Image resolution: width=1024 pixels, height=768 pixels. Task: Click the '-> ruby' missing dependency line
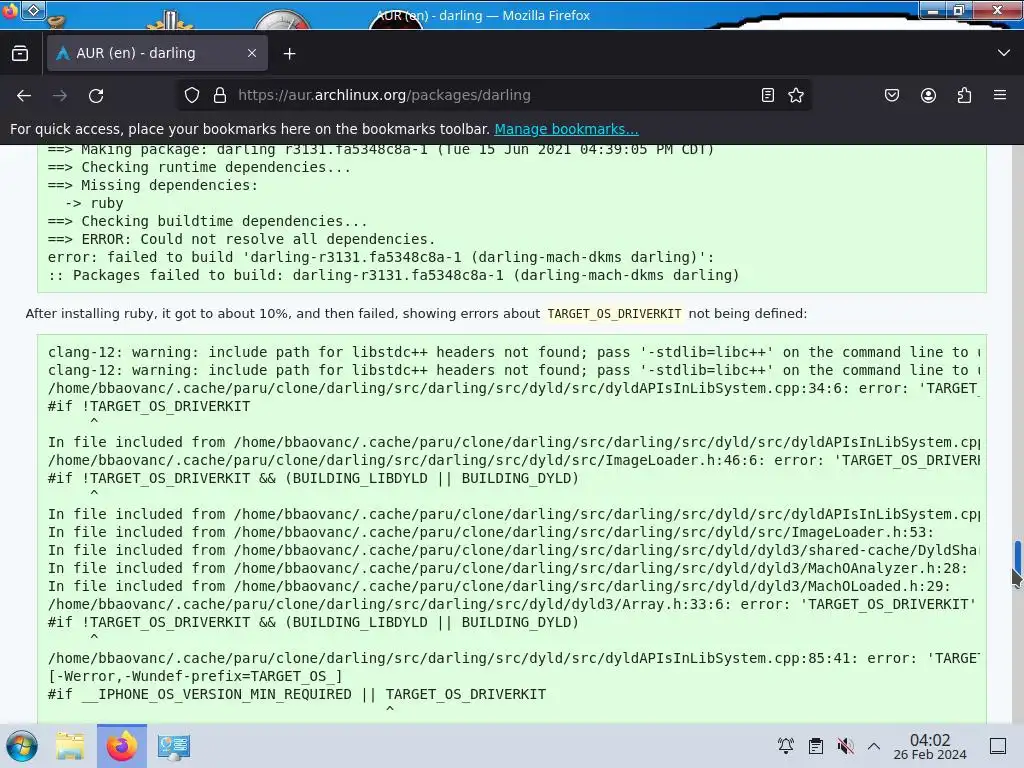[94, 203]
